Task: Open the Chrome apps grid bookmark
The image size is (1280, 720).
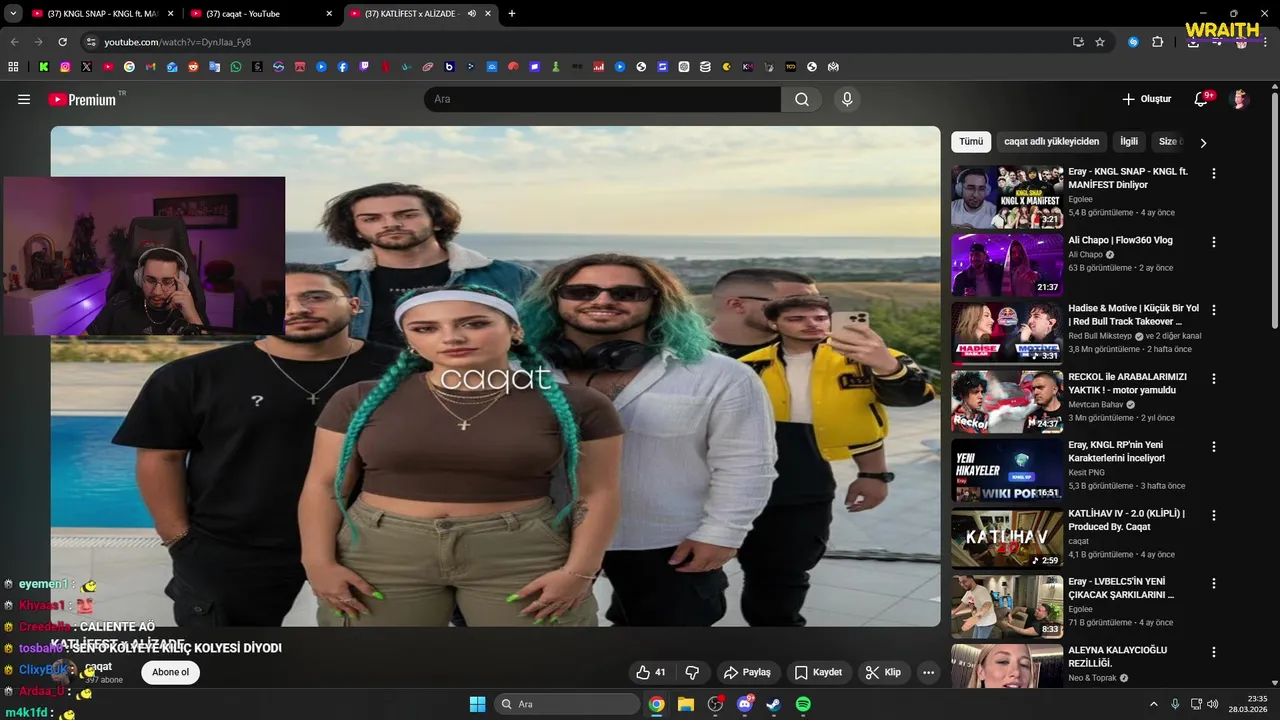Action: coord(13,67)
